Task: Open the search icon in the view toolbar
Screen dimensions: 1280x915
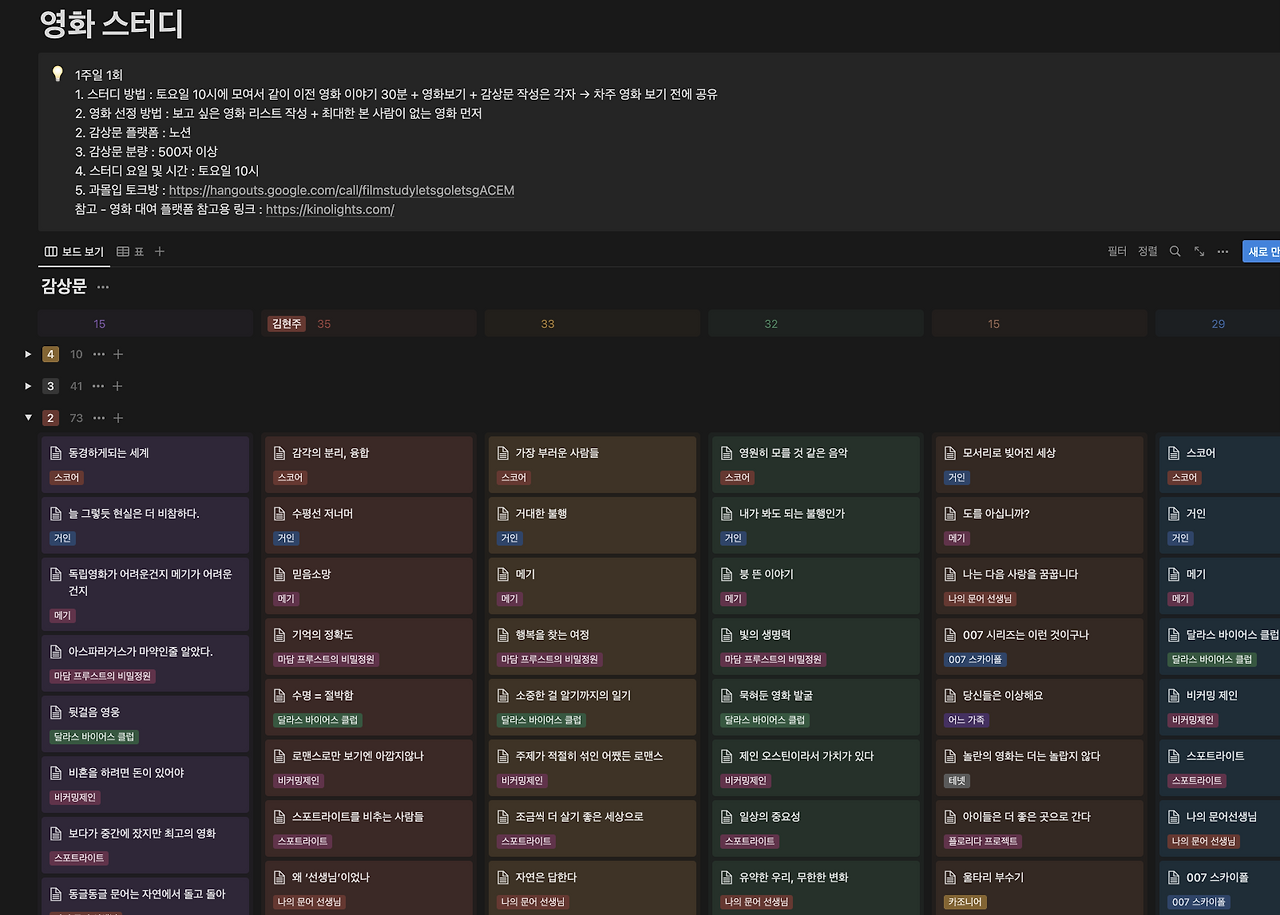Action: 1175,252
